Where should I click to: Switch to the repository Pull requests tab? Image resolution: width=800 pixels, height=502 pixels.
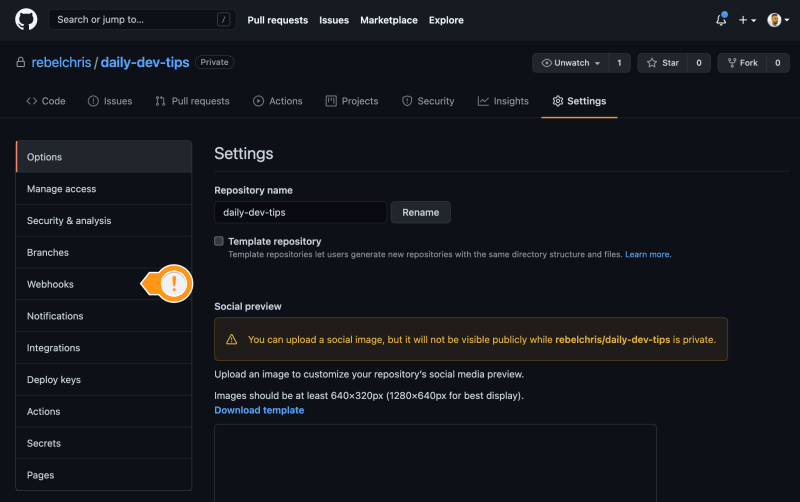pos(192,101)
